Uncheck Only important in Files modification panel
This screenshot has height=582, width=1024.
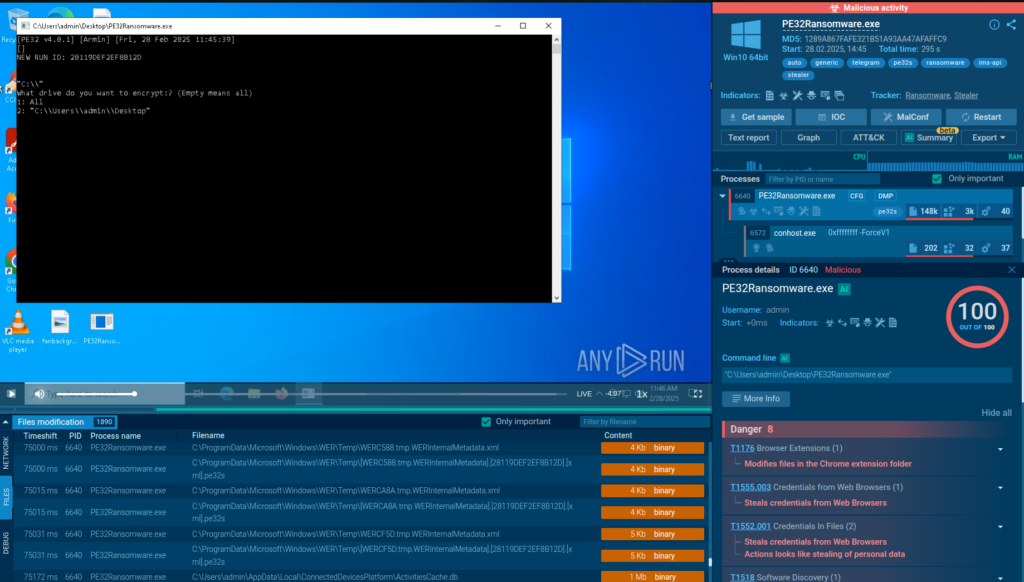click(x=487, y=422)
